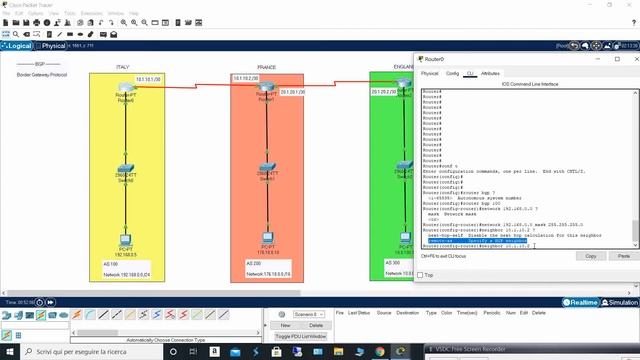Pick the red Serial DCE cable icon
The height and width of the screenshot is (360, 640).
pos(171,315)
